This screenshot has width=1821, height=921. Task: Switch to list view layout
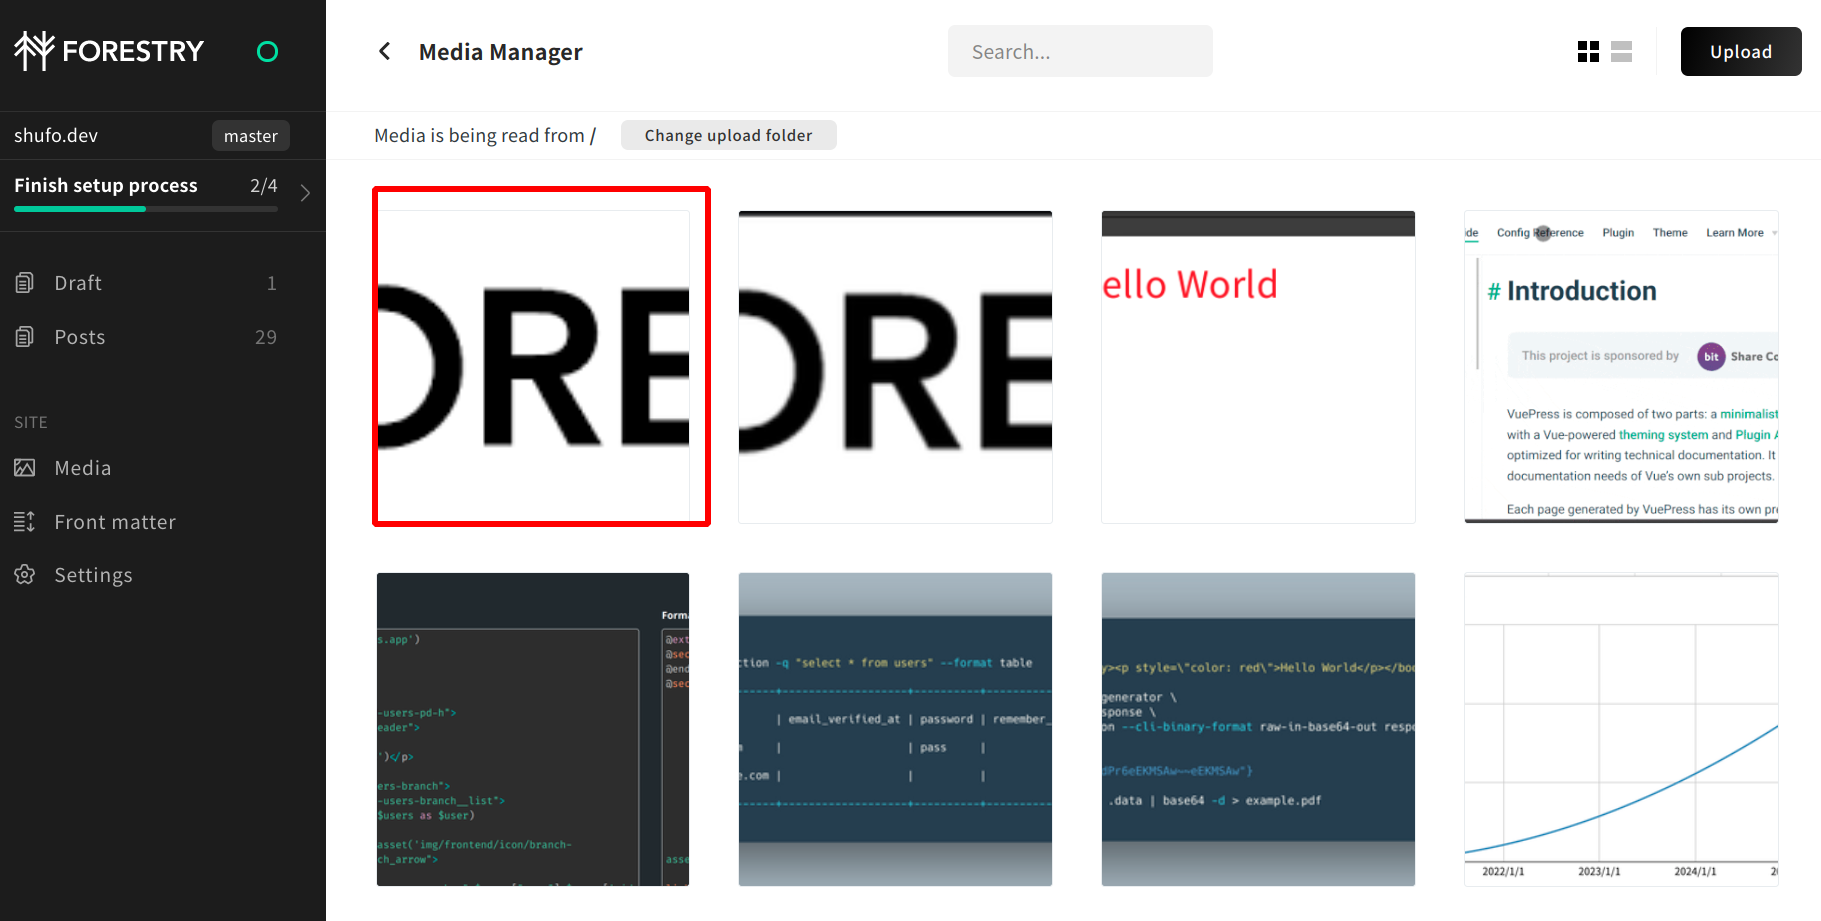click(x=1622, y=52)
